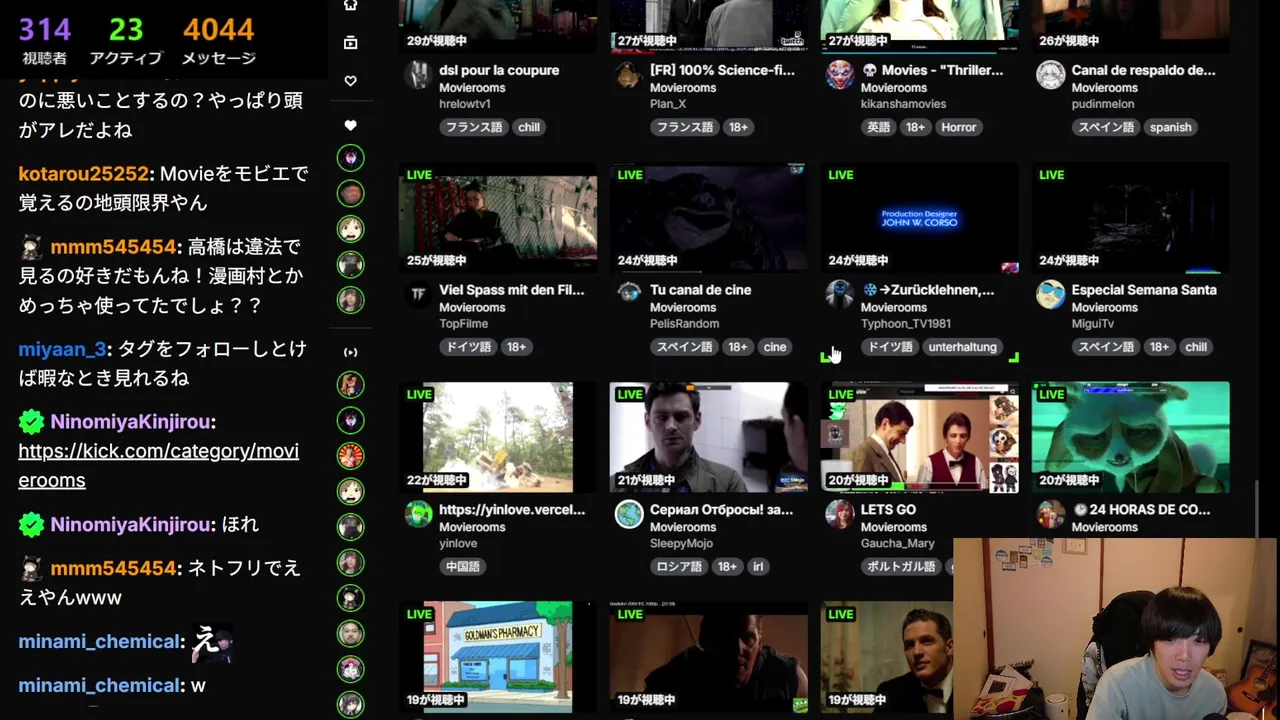
Task: Open 'Canal de respaldo de...' stream title
Action: [x=1143, y=70]
